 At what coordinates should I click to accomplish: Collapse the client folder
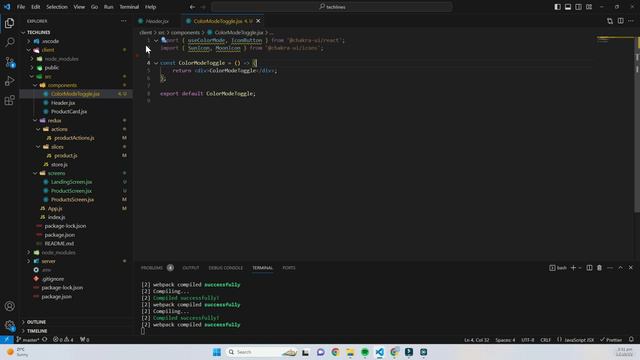(x=29, y=50)
